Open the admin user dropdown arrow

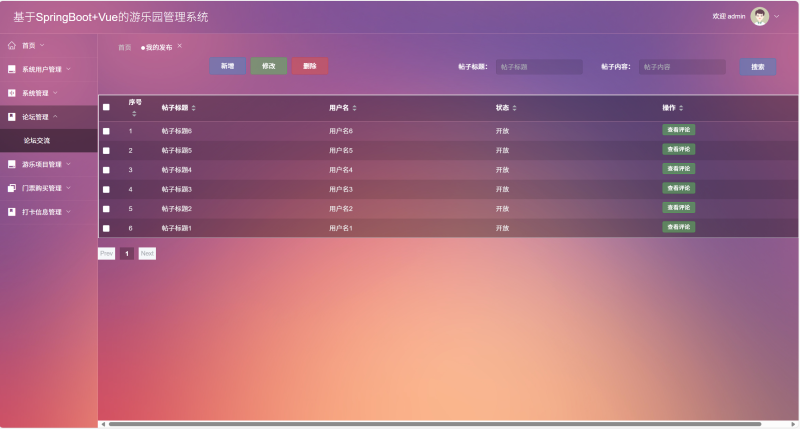tap(777, 16)
